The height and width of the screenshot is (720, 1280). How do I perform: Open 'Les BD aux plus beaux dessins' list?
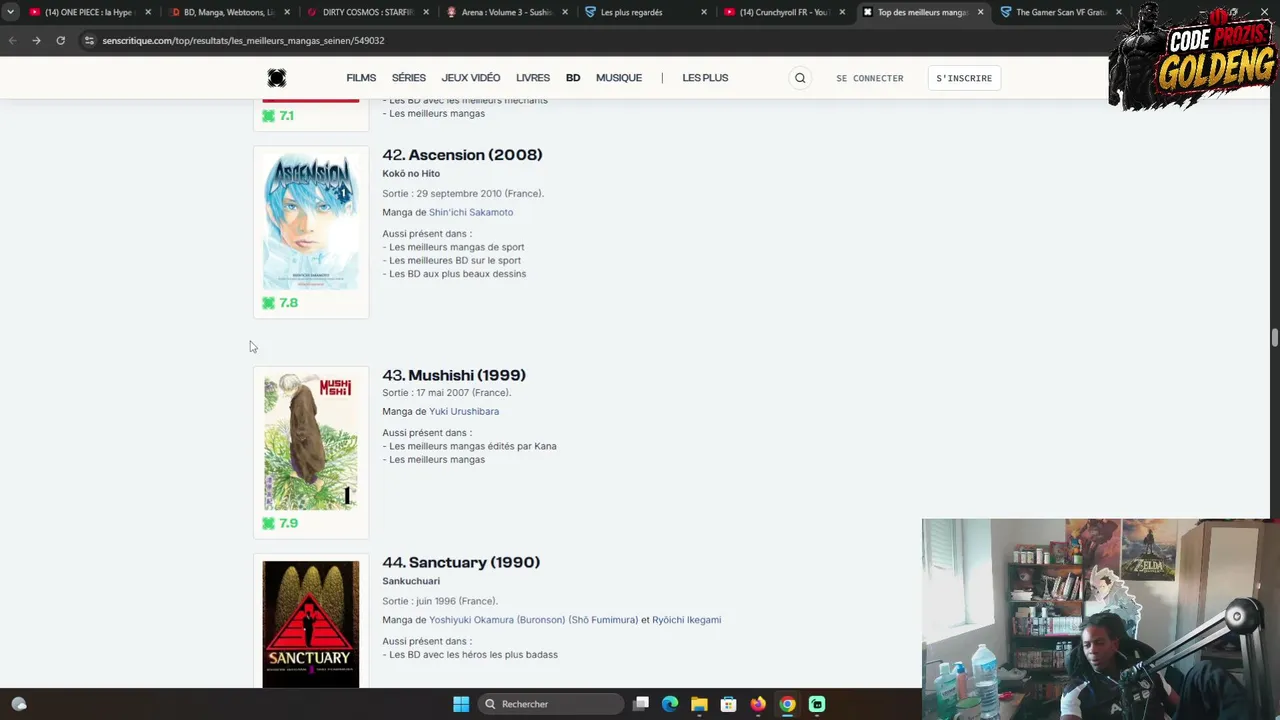point(457,274)
